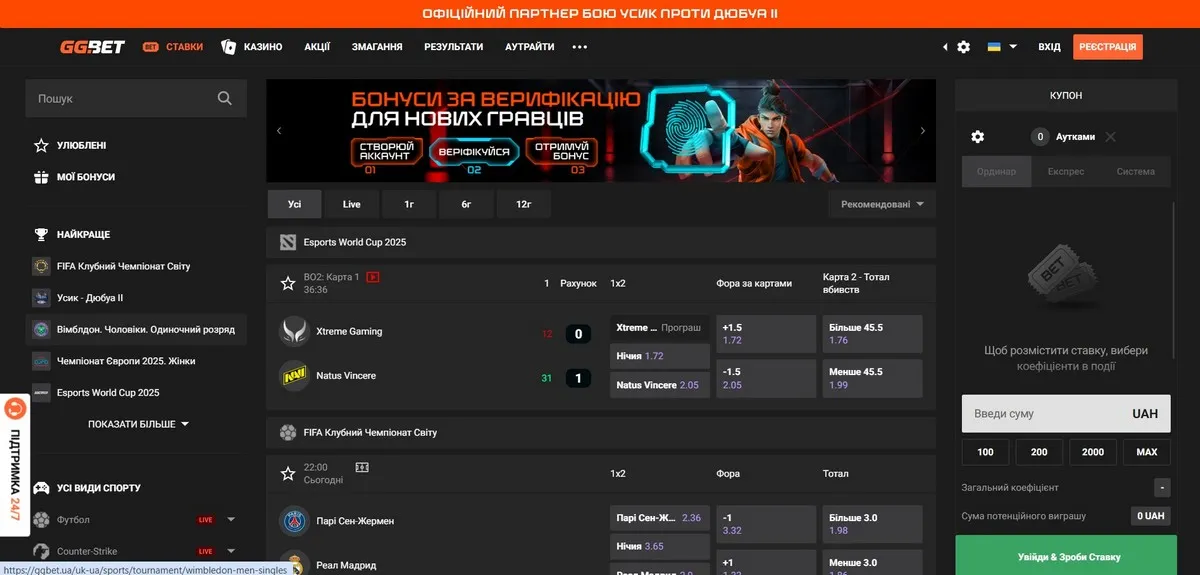Bet on Нічия at 1.72
This screenshot has height=575, width=1200.
click(660, 356)
